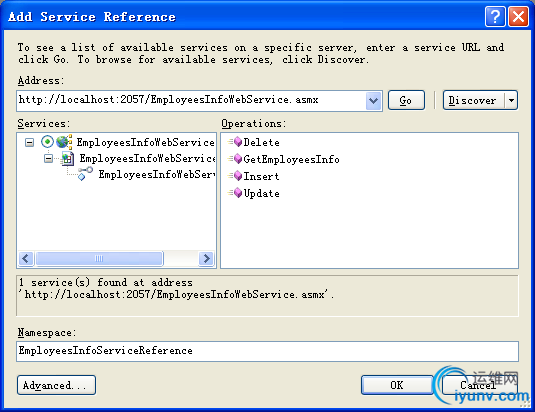Screen dimensions: 535x412
Task: Click into the Address URL field
Action: [x=191, y=100]
